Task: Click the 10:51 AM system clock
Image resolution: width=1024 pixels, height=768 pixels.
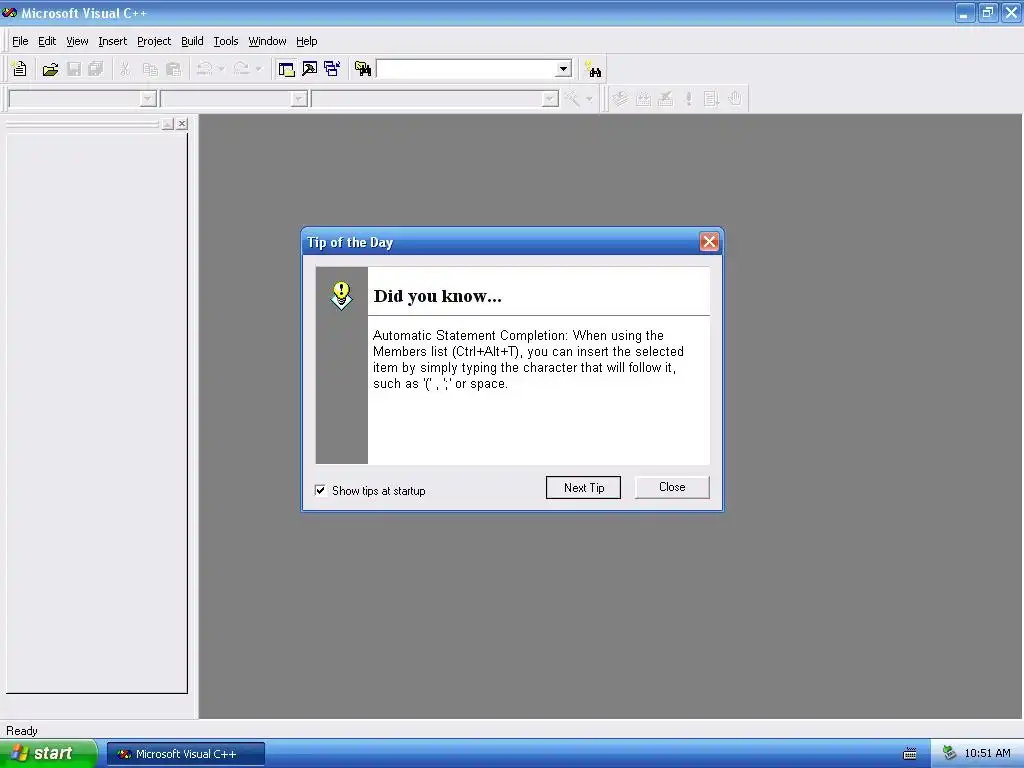Action: 987,754
